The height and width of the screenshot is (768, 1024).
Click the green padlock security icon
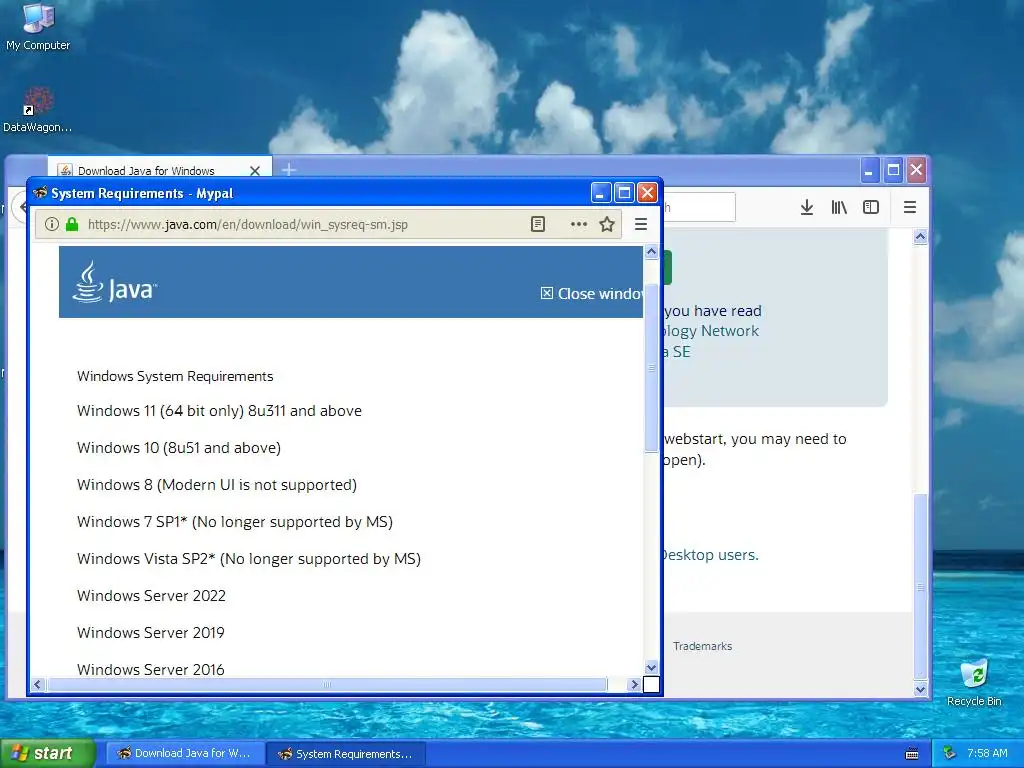point(72,225)
